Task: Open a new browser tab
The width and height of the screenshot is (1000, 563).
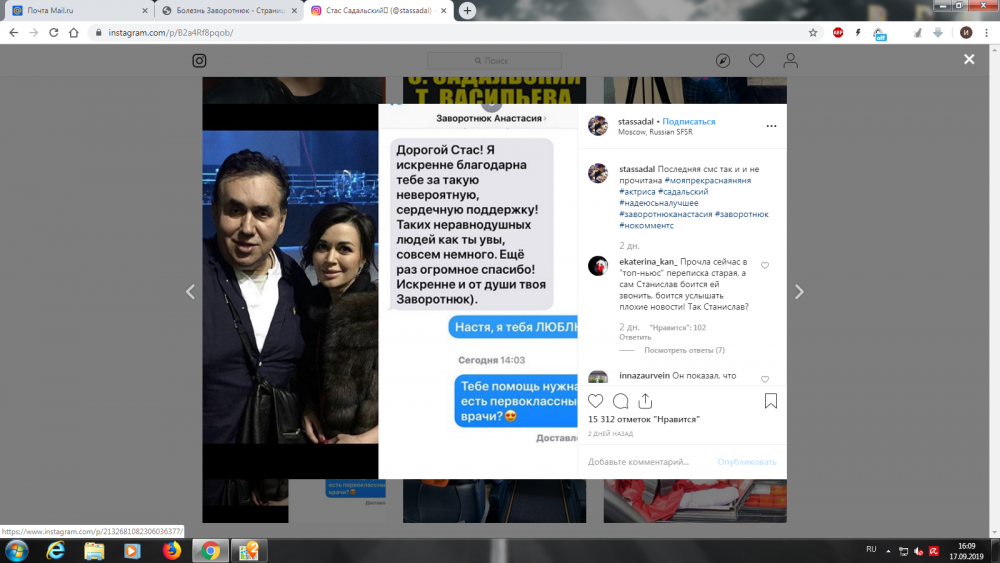Action: tap(467, 11)
